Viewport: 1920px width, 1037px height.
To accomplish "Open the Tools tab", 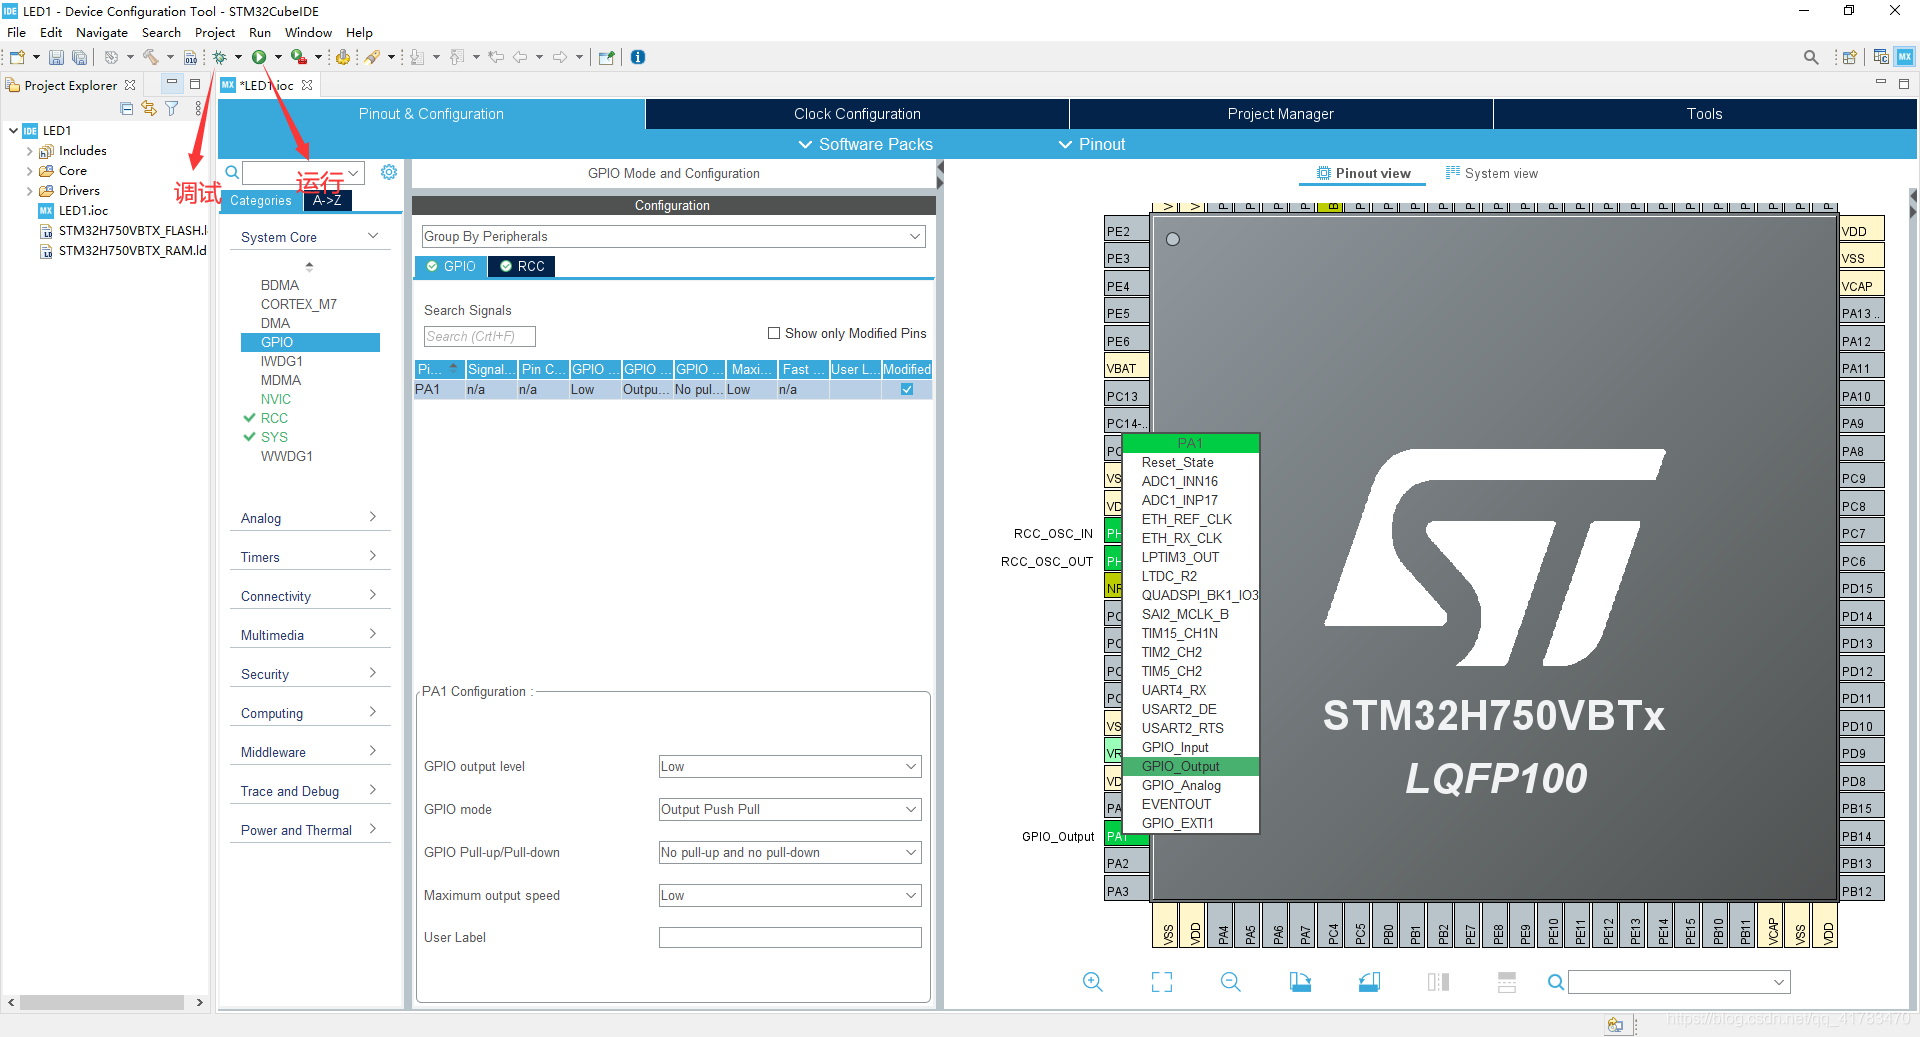I will point(1704,114).
